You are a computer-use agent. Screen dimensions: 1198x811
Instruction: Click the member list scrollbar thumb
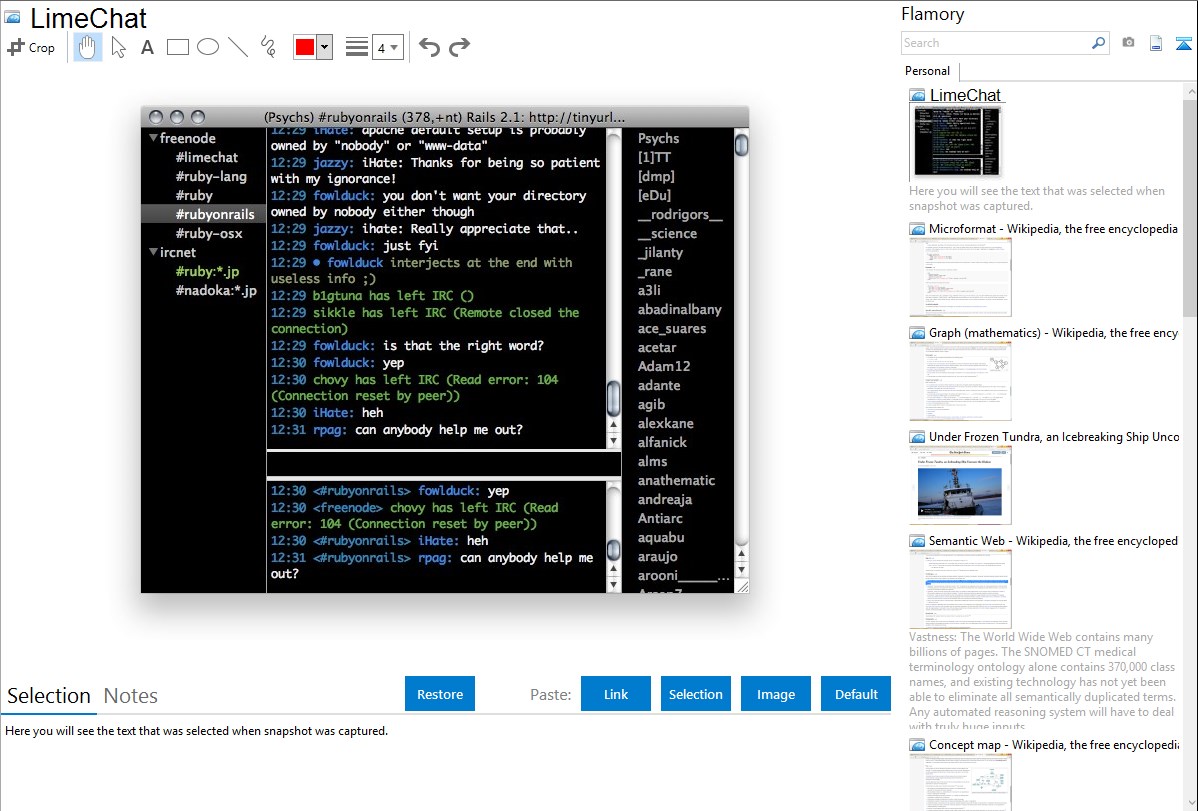pos(741,144)
